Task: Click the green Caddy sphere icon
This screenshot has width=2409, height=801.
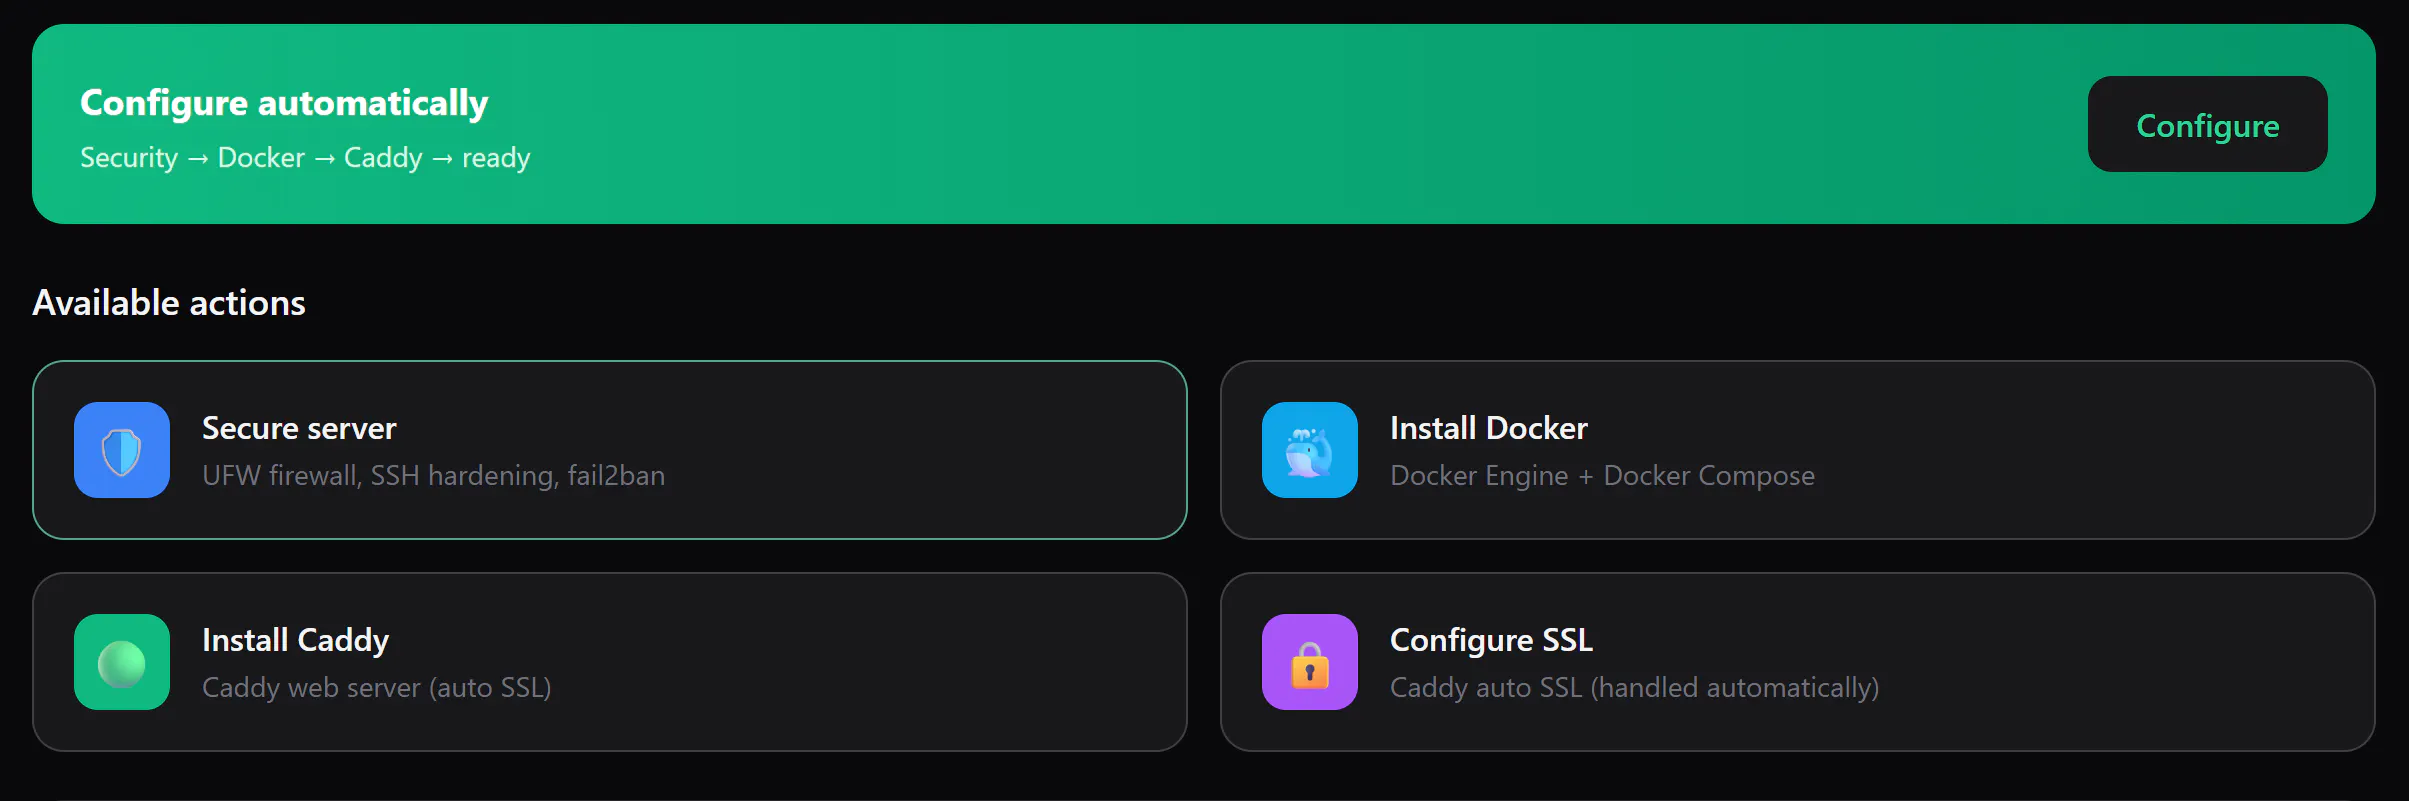Action: 122,662
